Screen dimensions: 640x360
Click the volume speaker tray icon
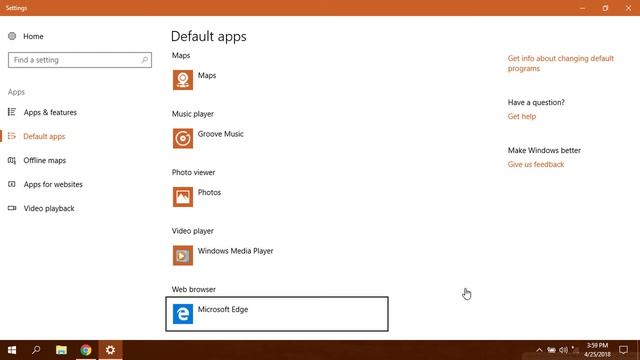(x=564, y=350)
